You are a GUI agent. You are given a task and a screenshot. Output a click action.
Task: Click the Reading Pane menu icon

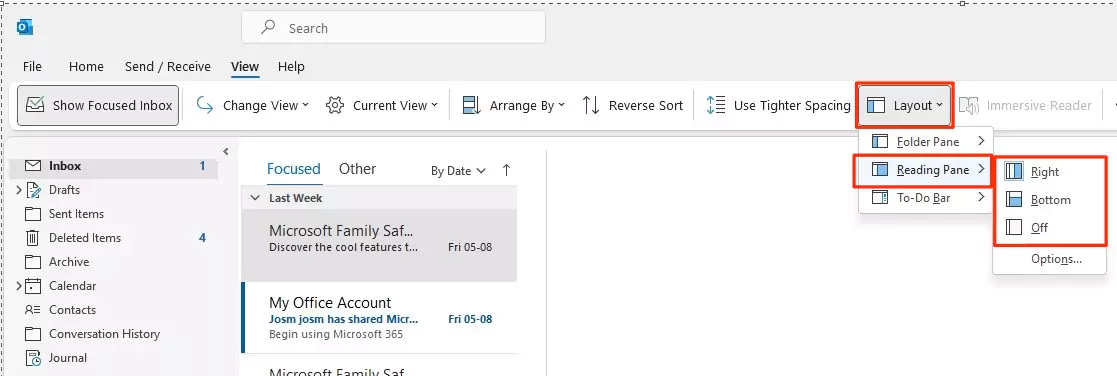880,169
